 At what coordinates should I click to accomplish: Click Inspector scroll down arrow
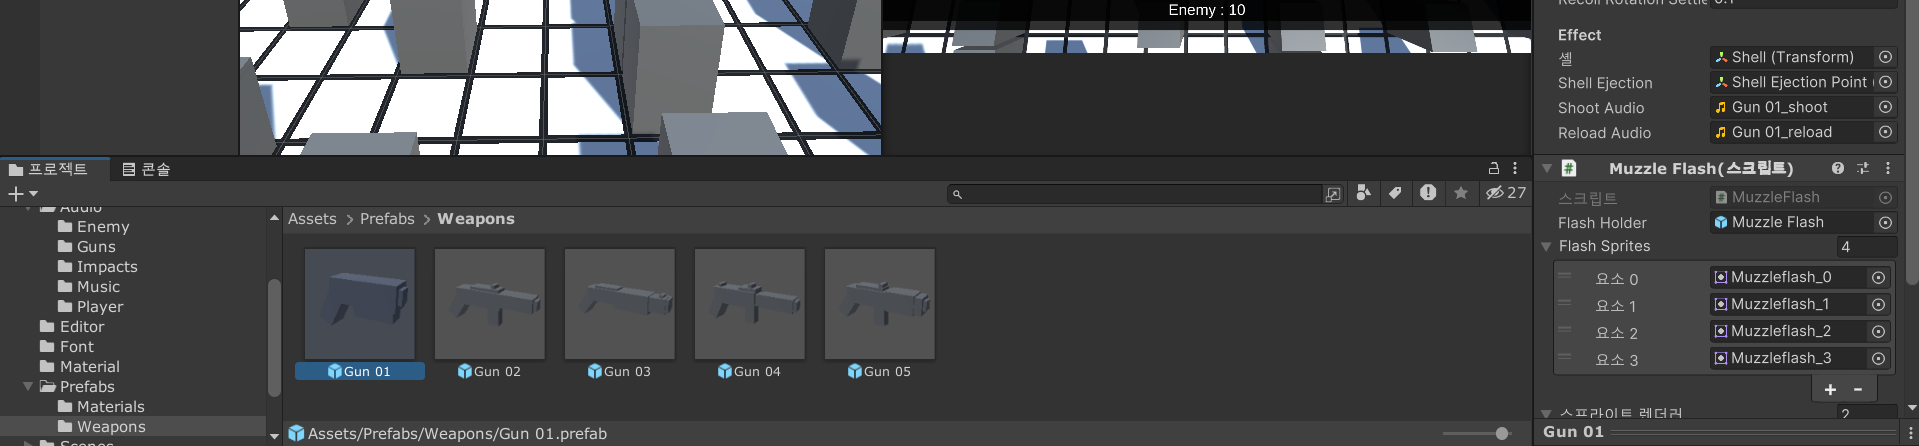[1912, 408]
